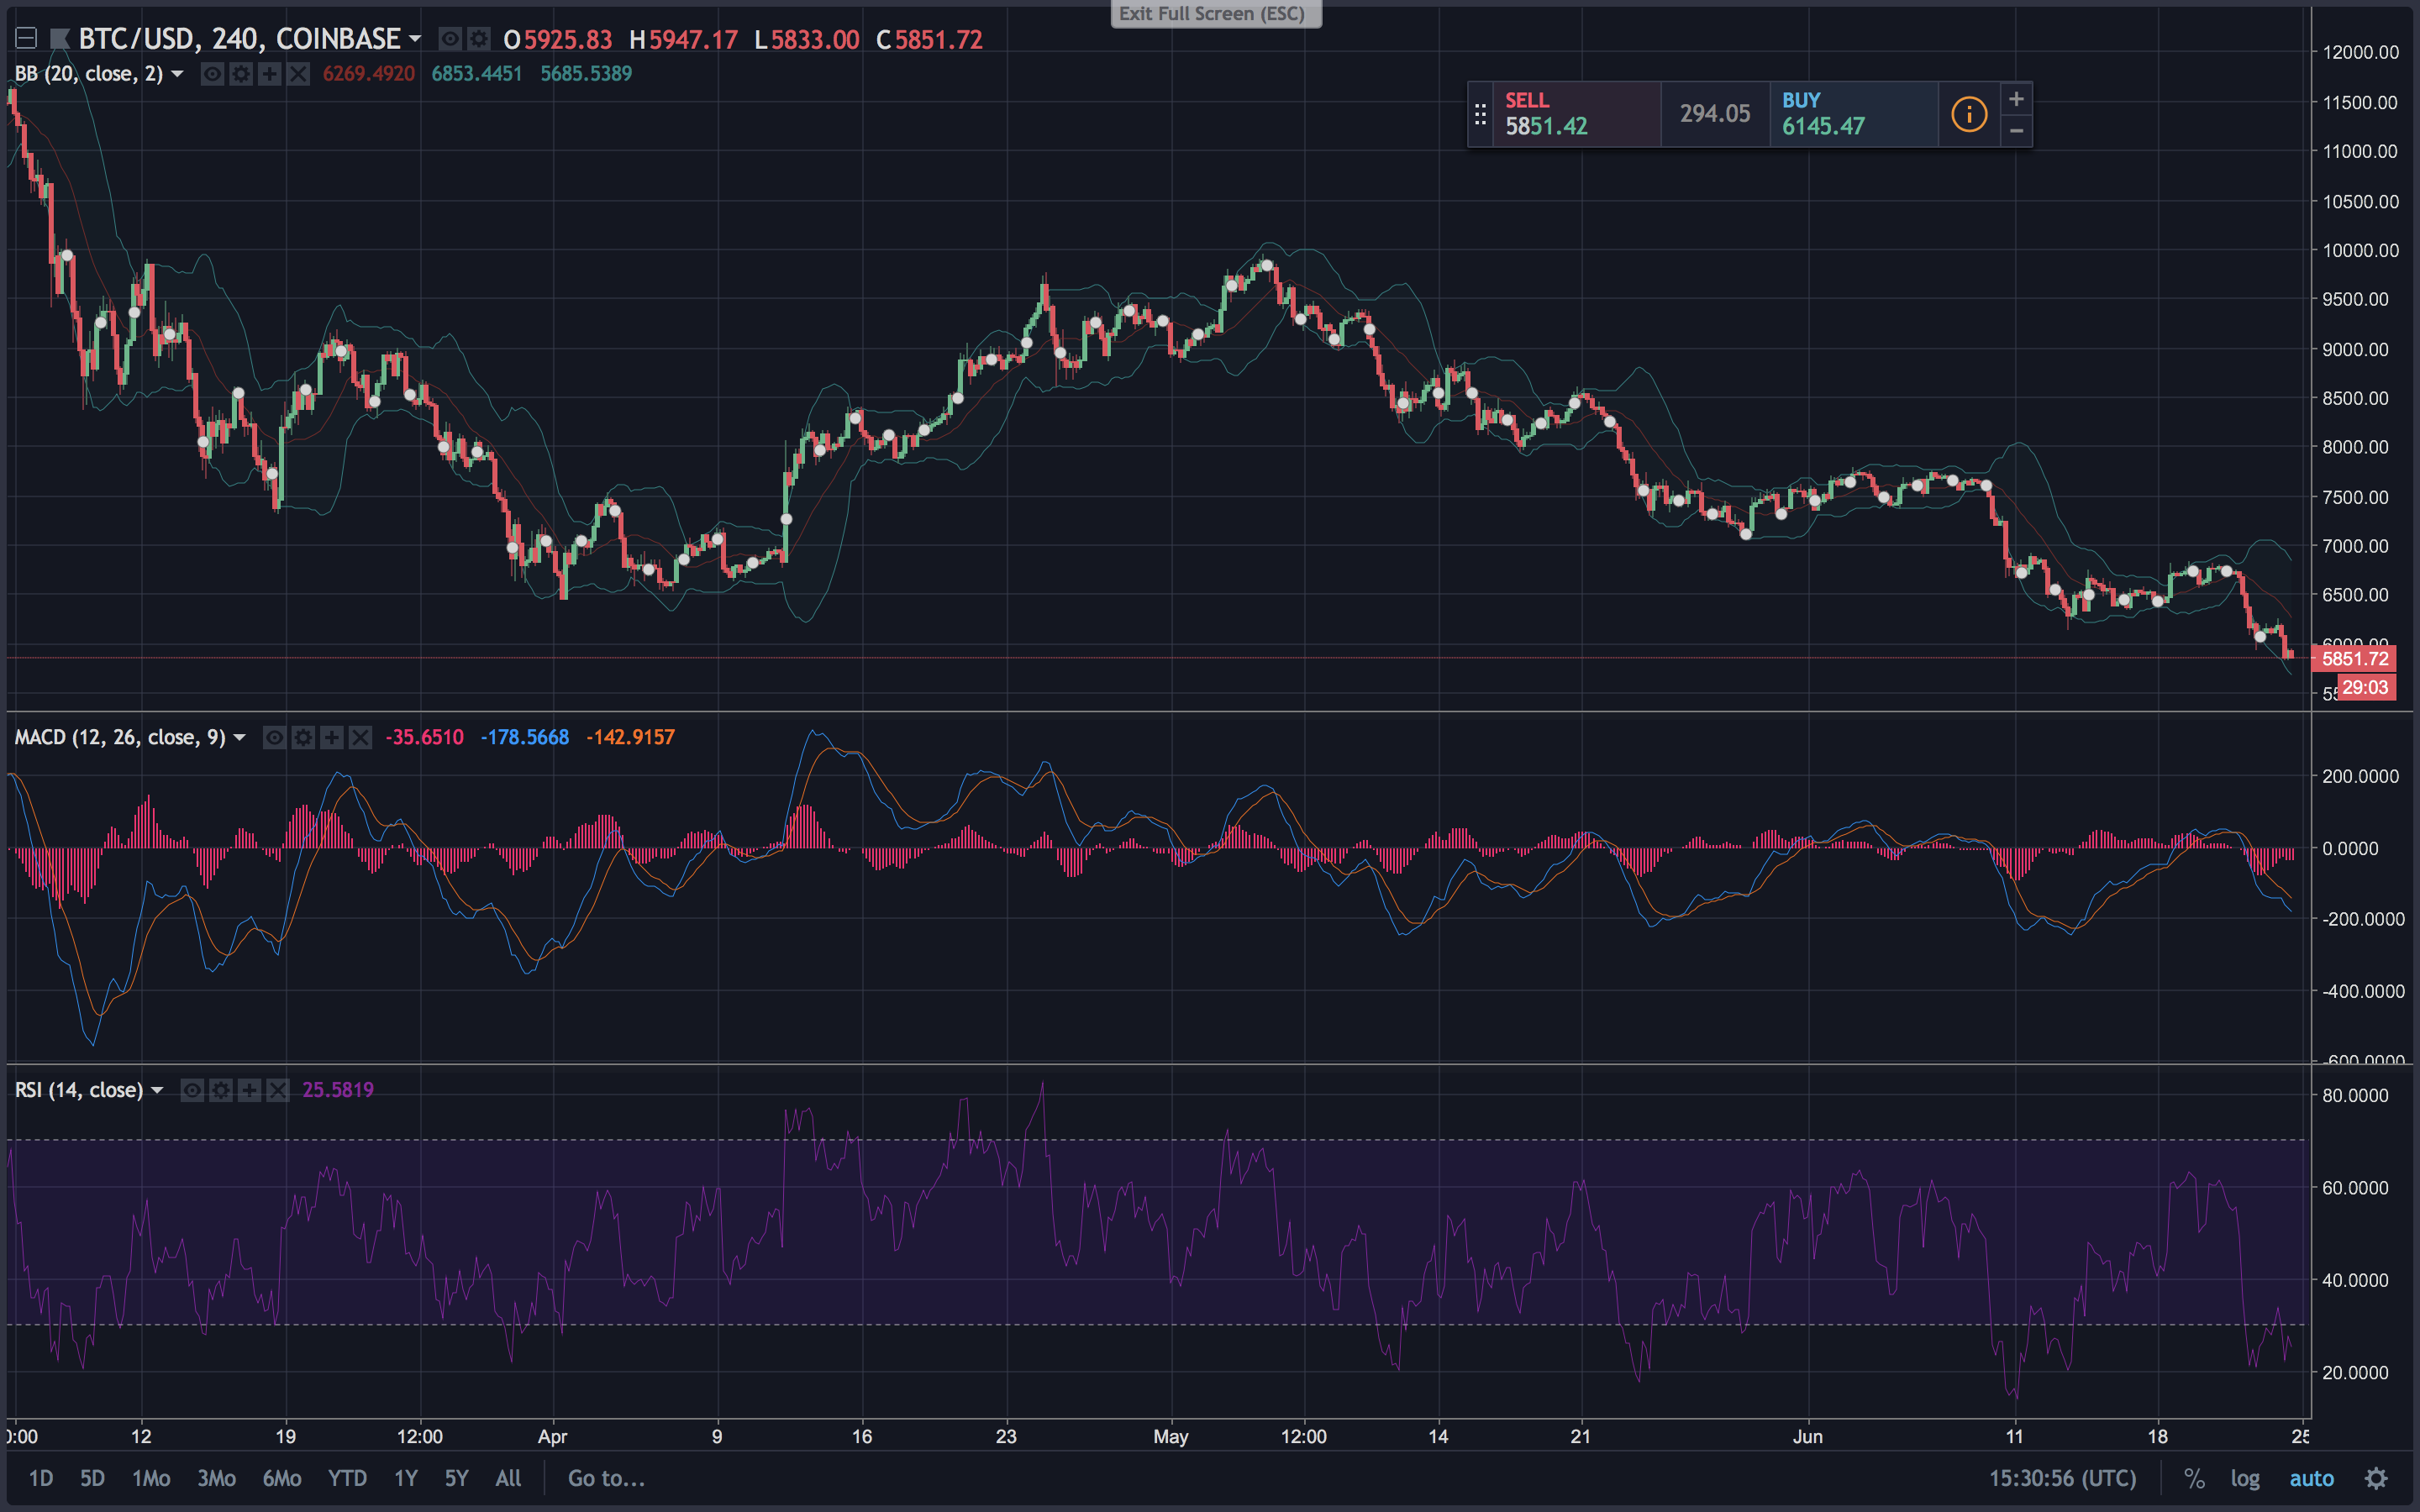This screenshot has width=2420, height=1512.
Task: Open the Go to... date picker
Action: point(606,1478)
